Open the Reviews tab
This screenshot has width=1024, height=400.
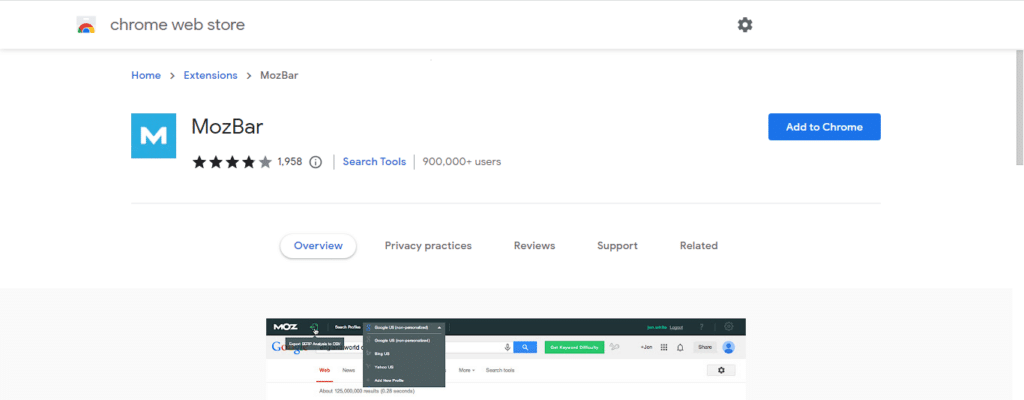click(x=534, y=246)
